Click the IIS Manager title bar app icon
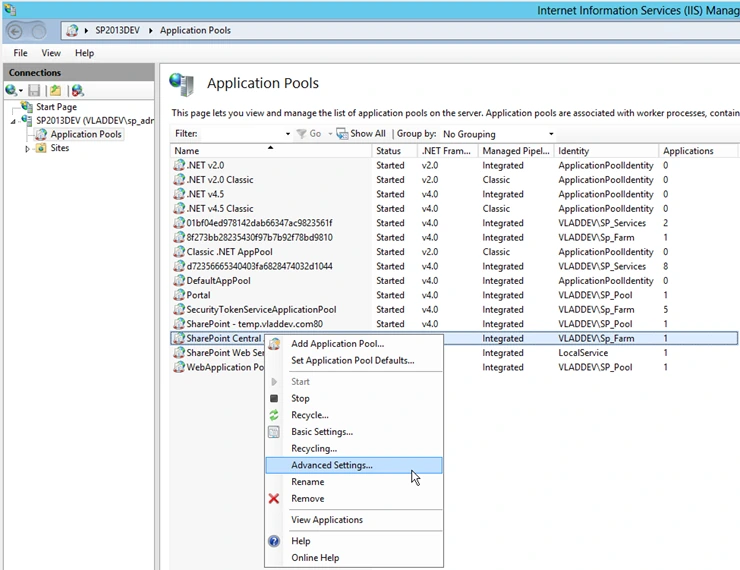Screen dimensions: 740x570 click(9, 9)
